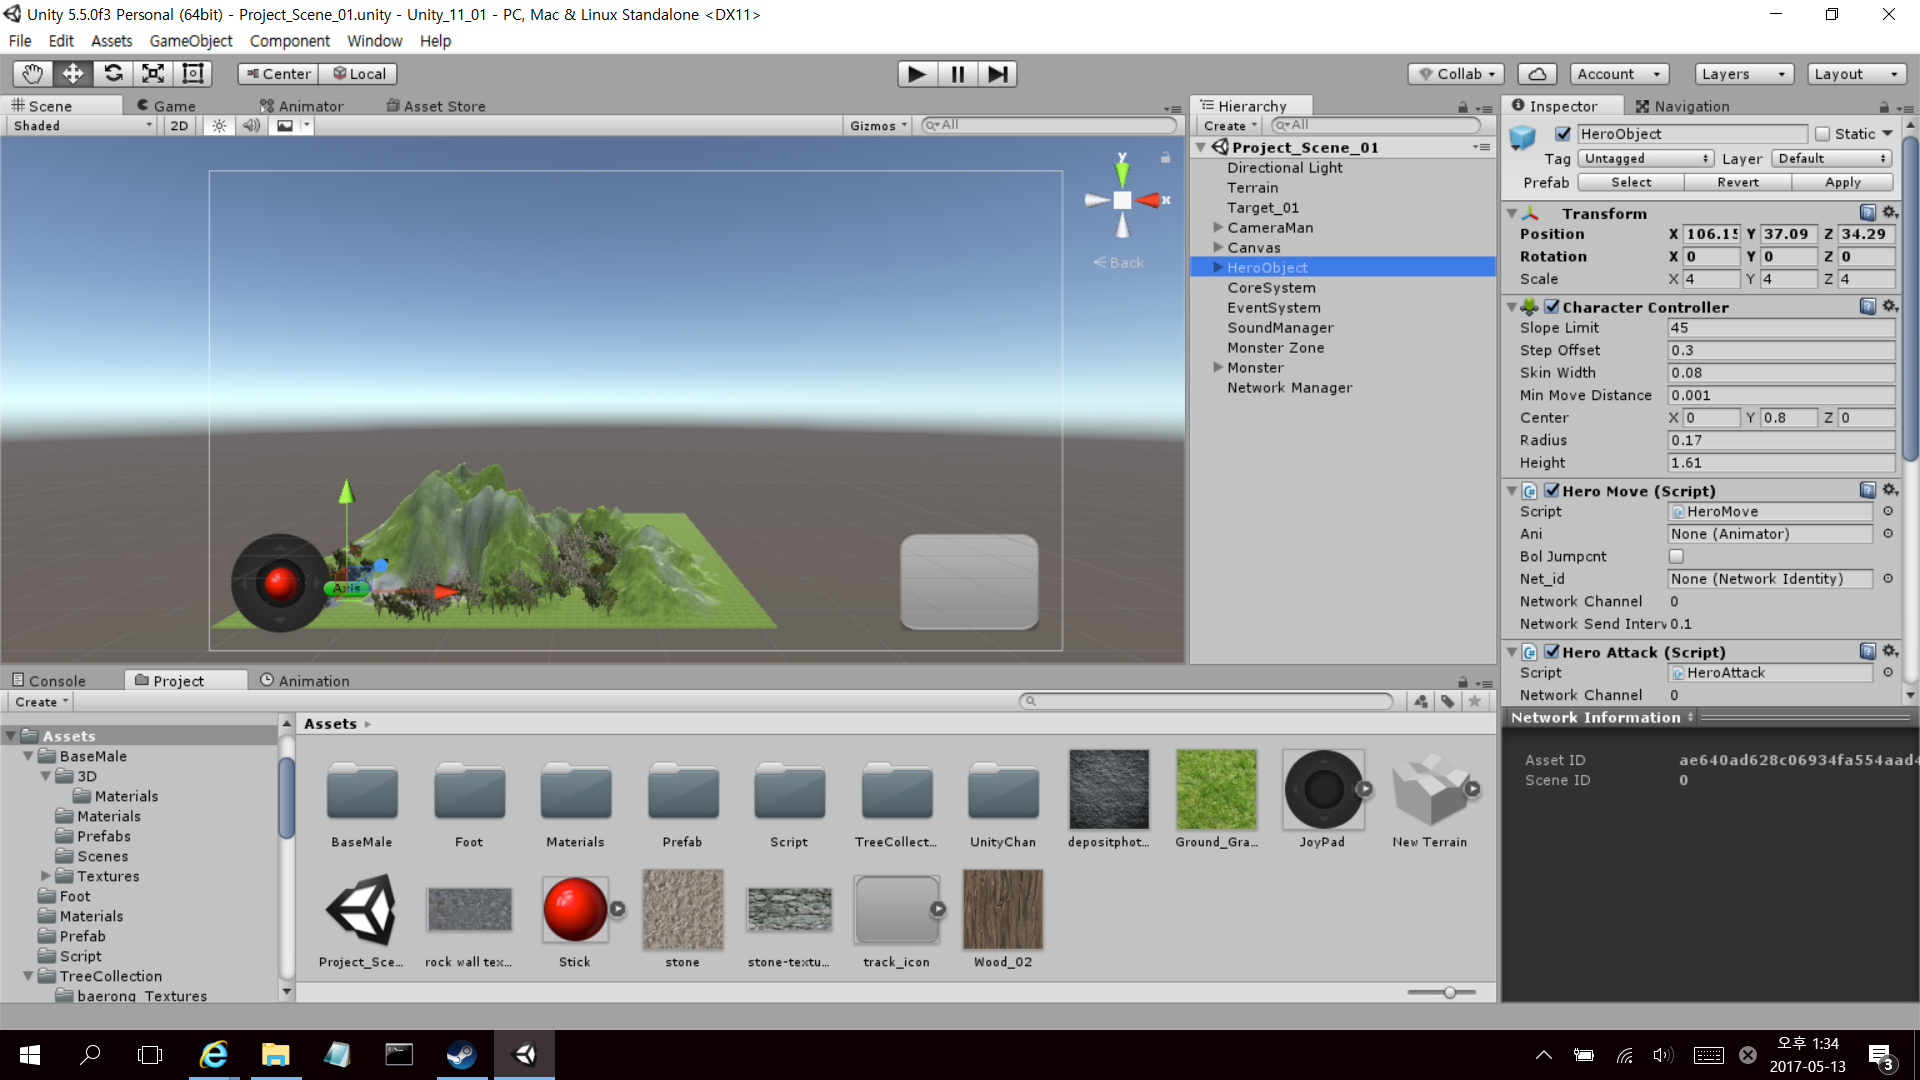Switch to the Console tab
1920x1080 pixels.
pyautogui.click(x=49, y=681)
